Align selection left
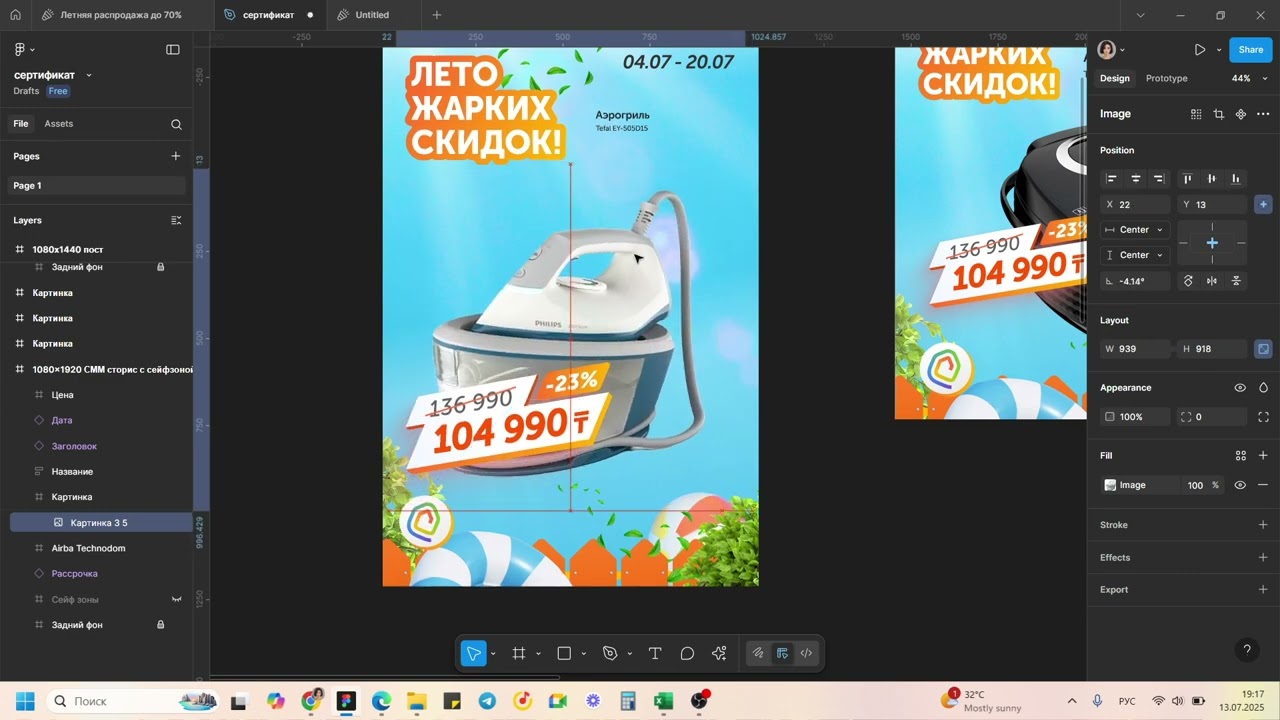This screenshot has height=720, width=1280. point(1111,178)
